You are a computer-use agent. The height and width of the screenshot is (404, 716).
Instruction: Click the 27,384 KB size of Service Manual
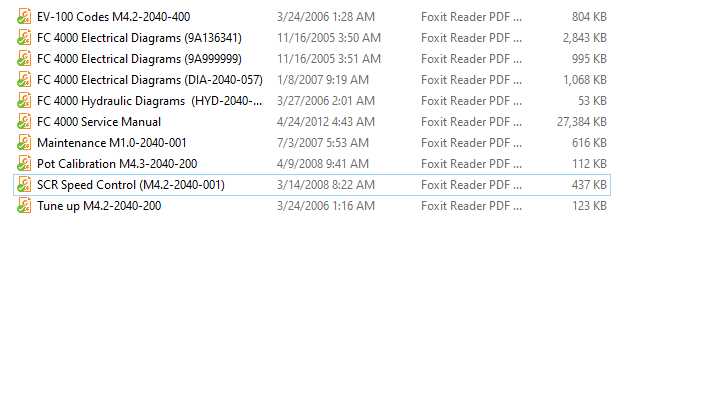(x=581, y=122)
